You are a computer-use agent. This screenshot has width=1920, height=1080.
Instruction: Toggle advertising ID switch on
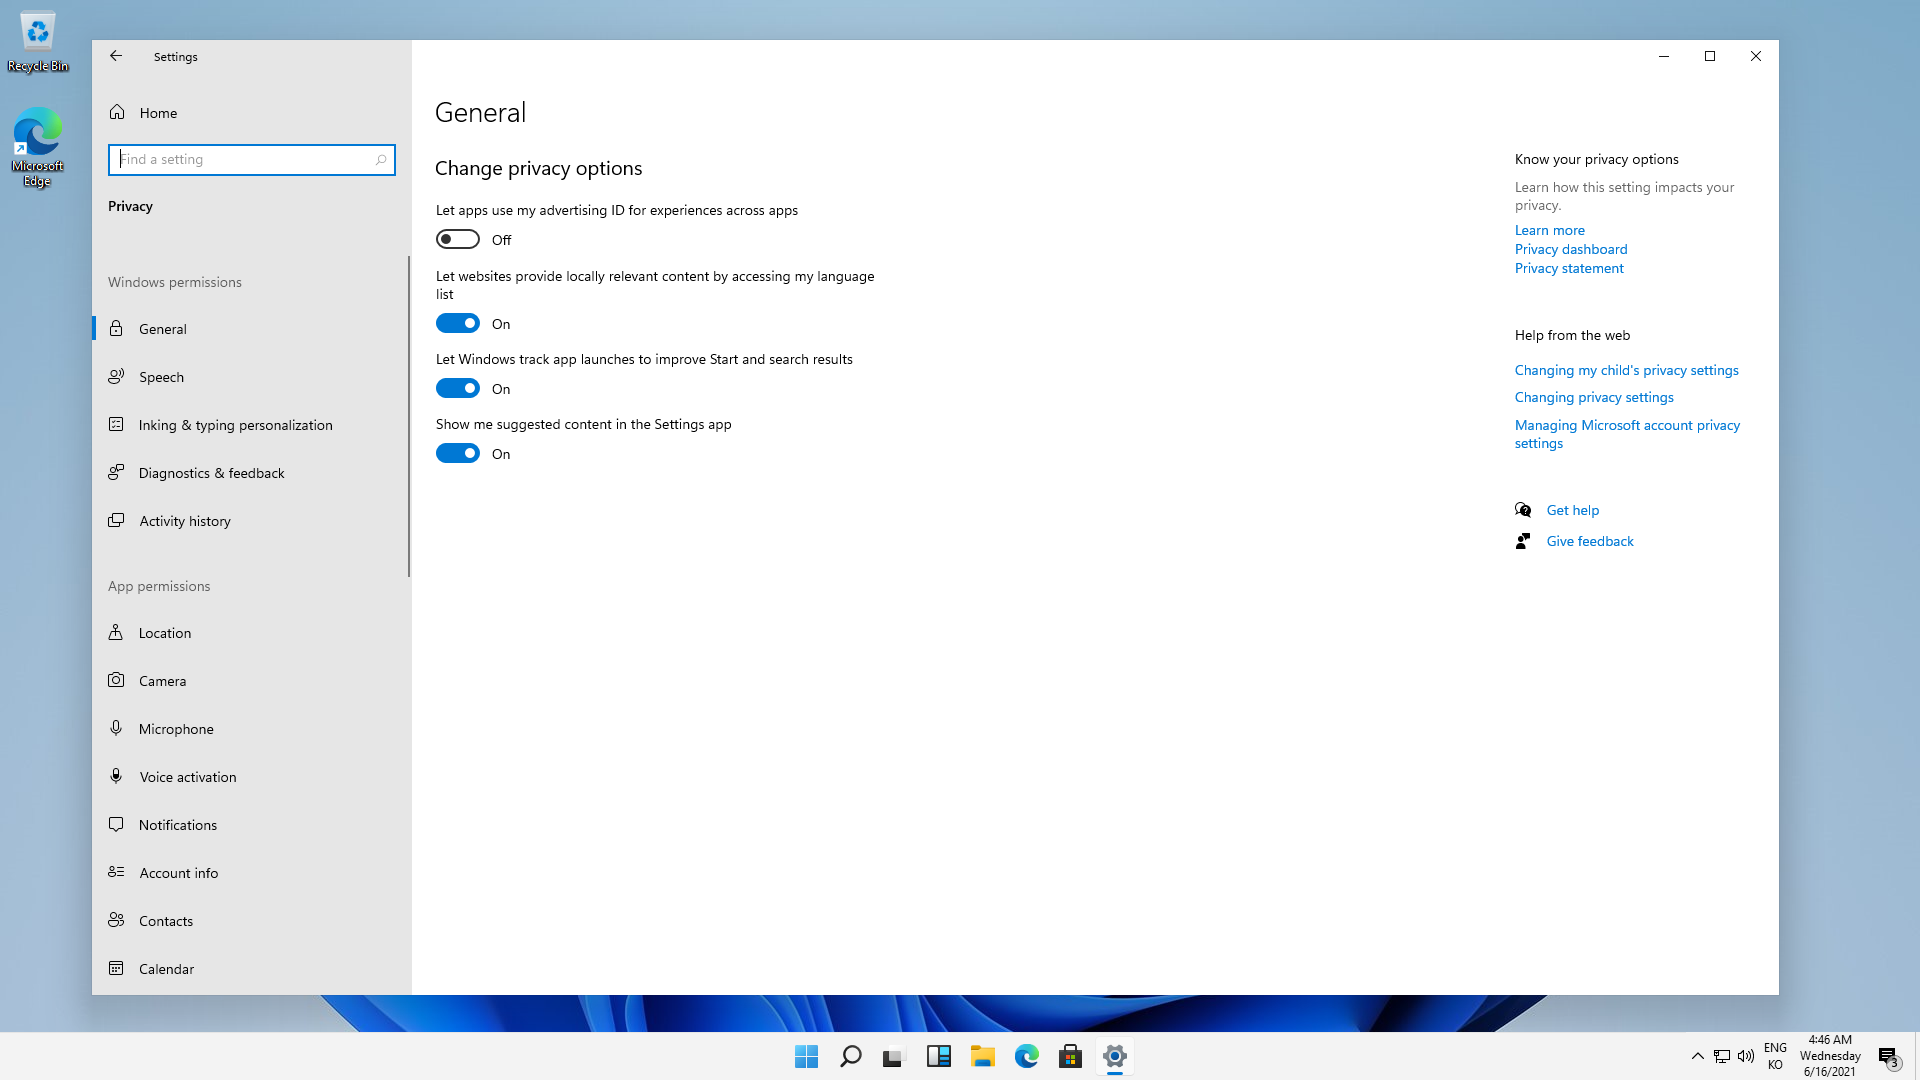coord(458,240)
